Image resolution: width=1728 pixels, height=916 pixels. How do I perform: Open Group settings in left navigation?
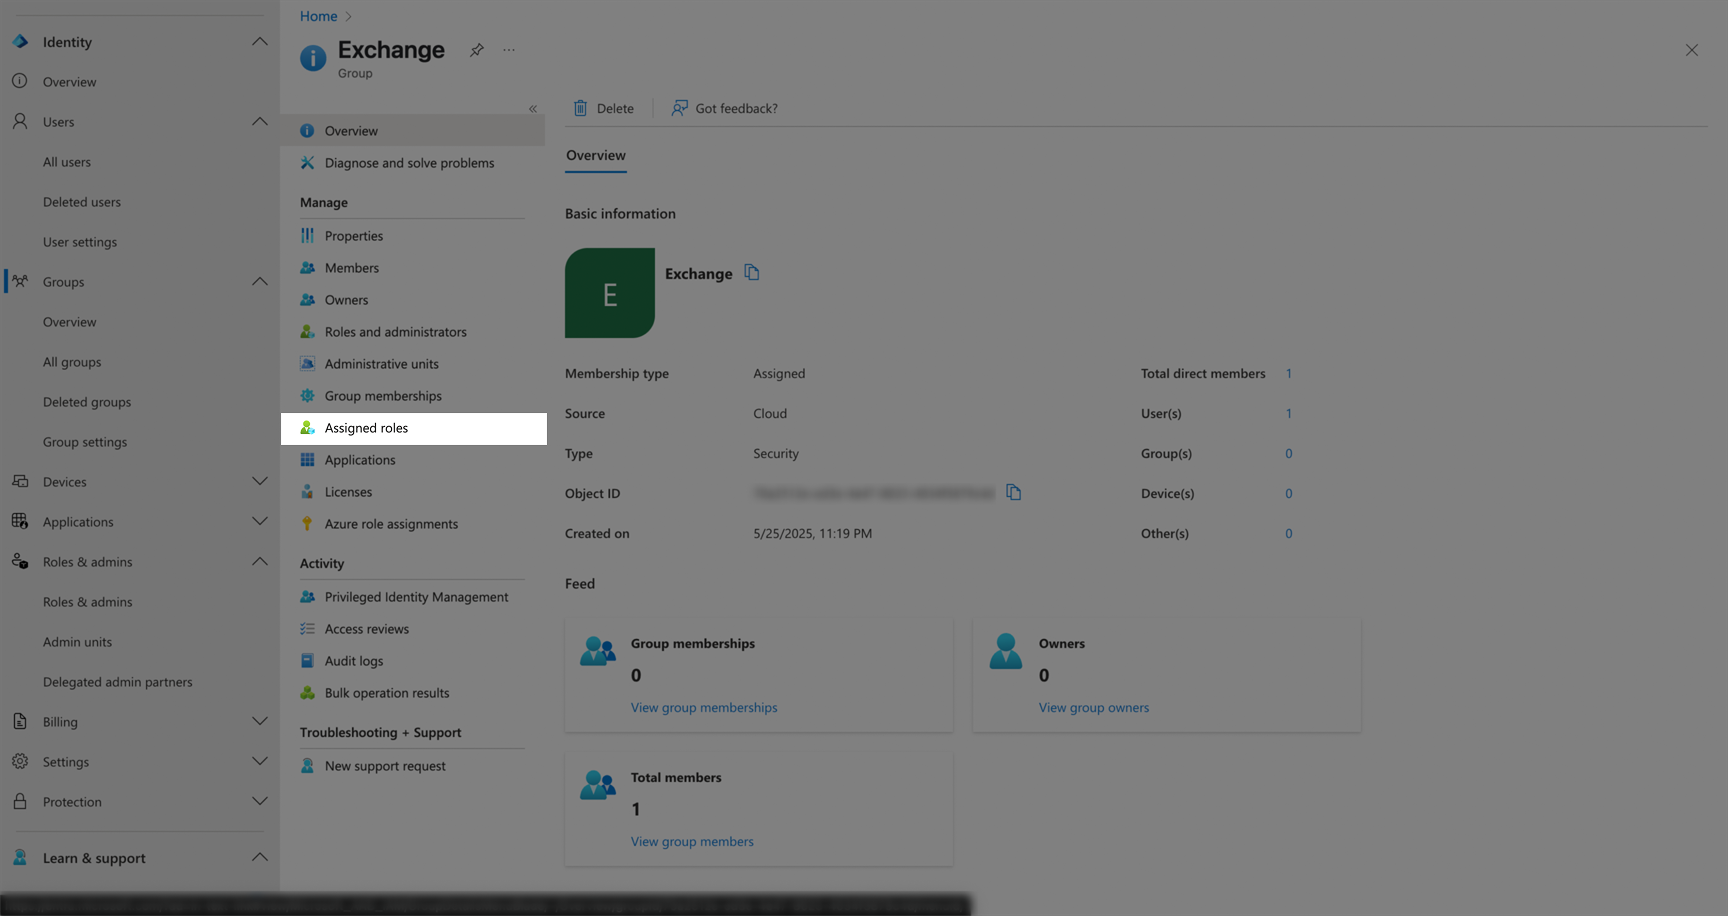pyautogui.click(x=85, y=442)
